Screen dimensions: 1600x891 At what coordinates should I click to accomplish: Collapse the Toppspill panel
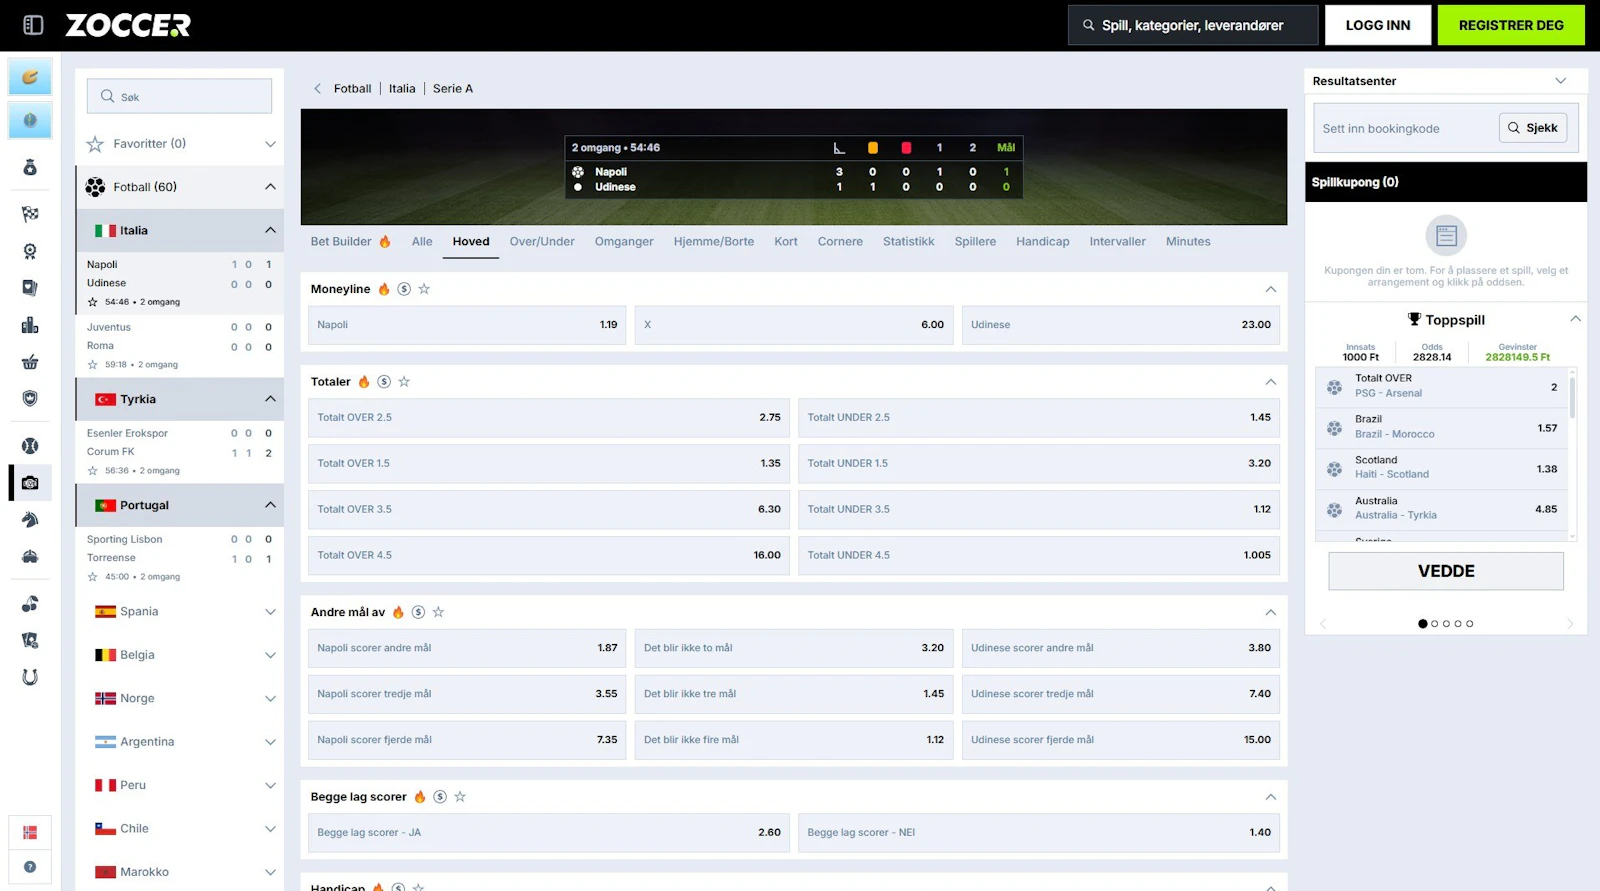[x=1575, y=320]
